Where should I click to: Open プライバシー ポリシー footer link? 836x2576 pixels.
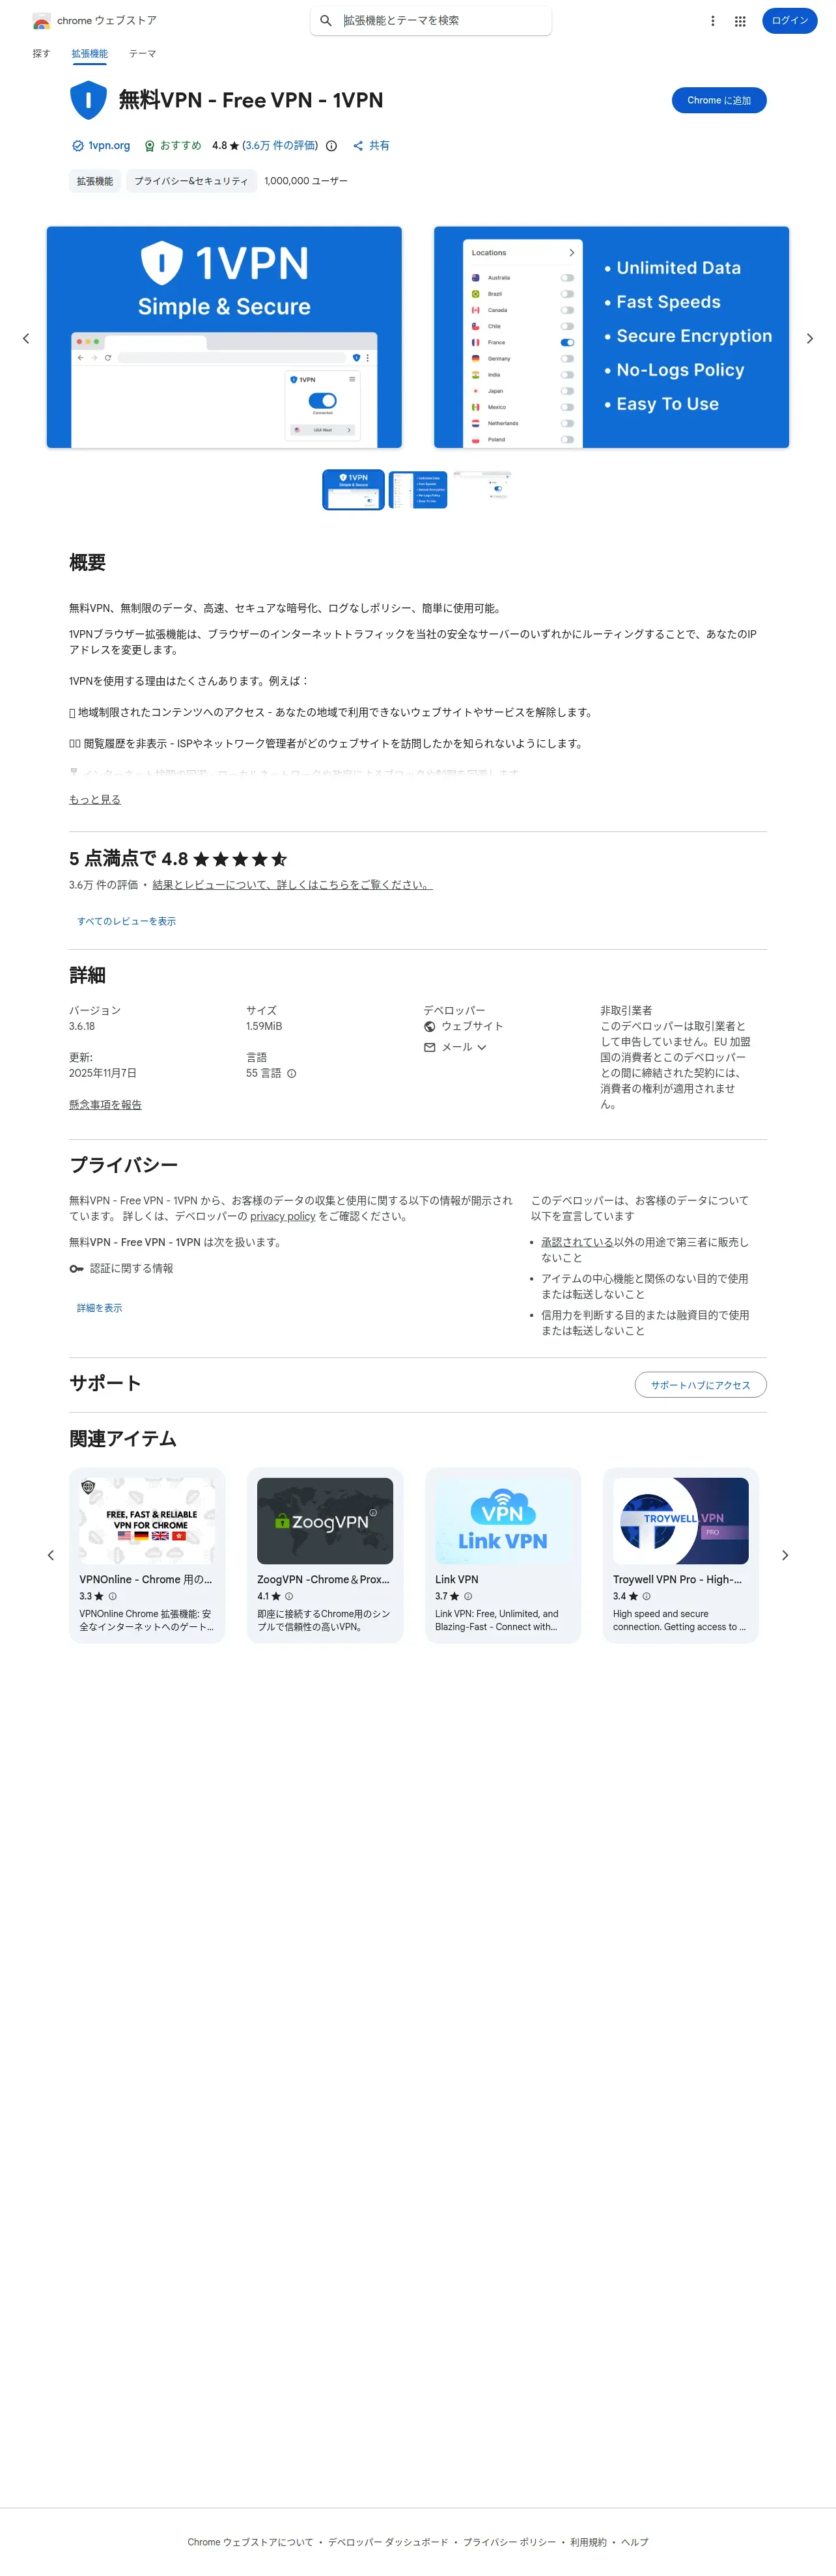pyautogui.click(x=509, y=2542)
